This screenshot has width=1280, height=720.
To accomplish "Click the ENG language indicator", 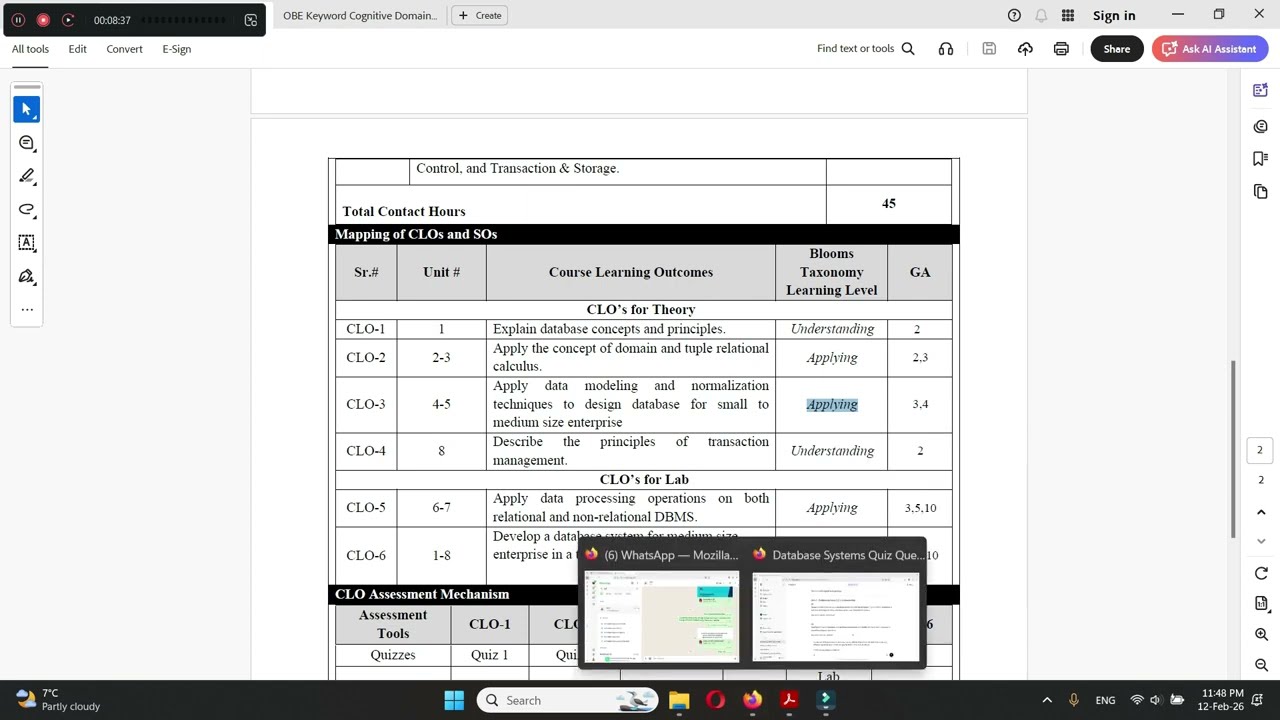I will [x=1105, y=700].
